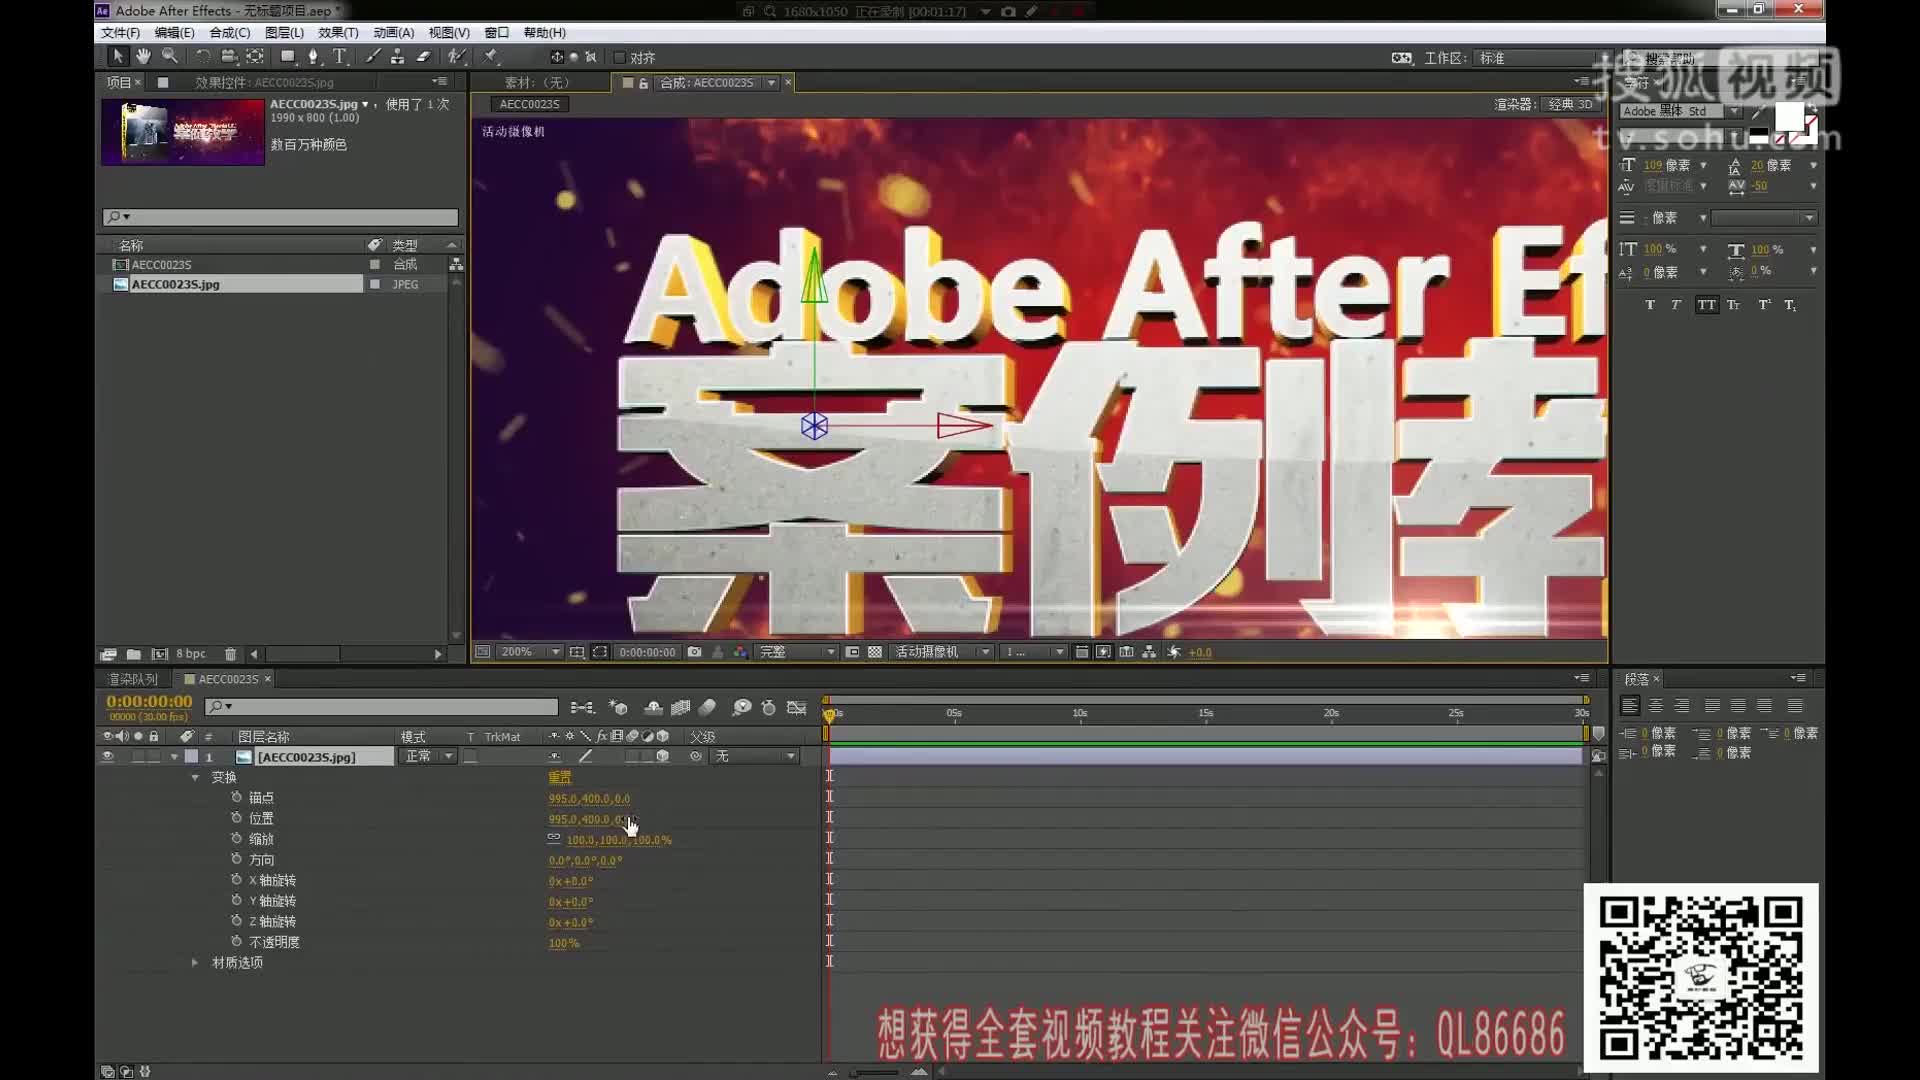Click the timeline zoom slider at bottom
Image resolution: width=1920 pixels, height=1080 pixels.
coord(875,1072)
